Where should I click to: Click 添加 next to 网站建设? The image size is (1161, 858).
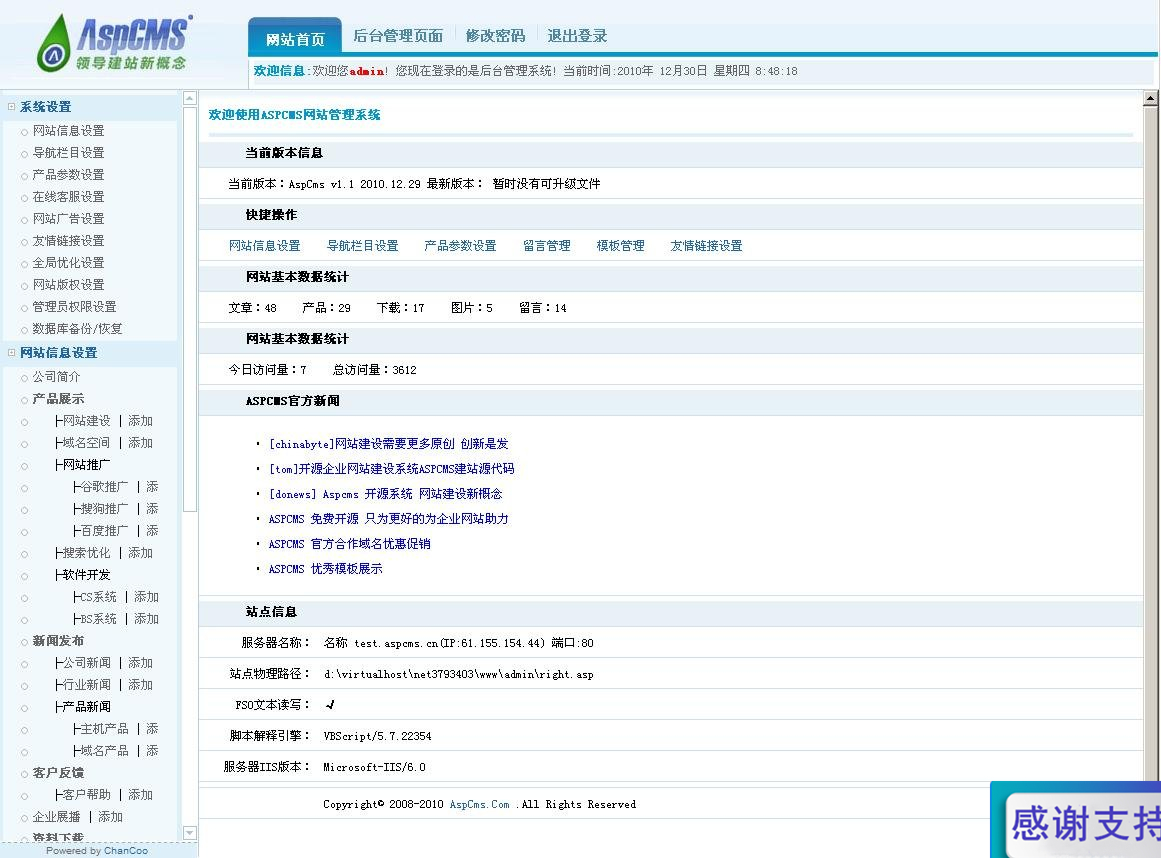pos(140,420)
